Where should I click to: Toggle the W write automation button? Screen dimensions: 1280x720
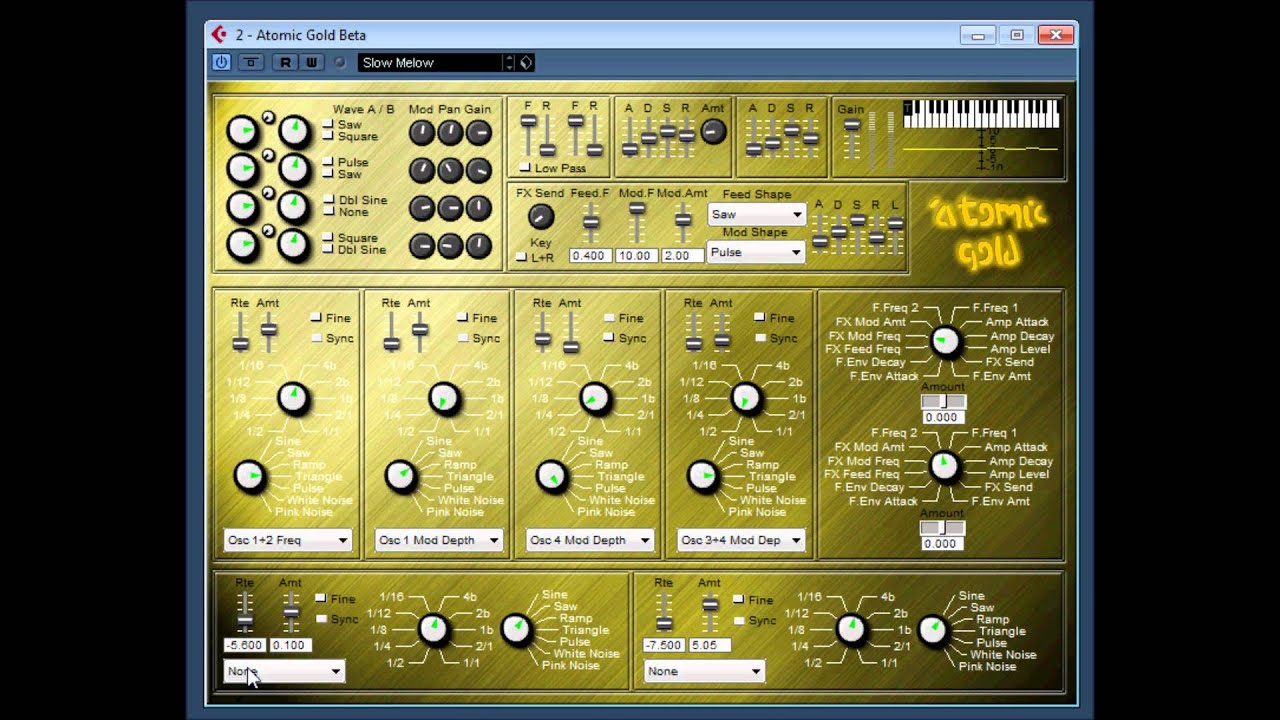pyautogui.click(x=311, y=62)
